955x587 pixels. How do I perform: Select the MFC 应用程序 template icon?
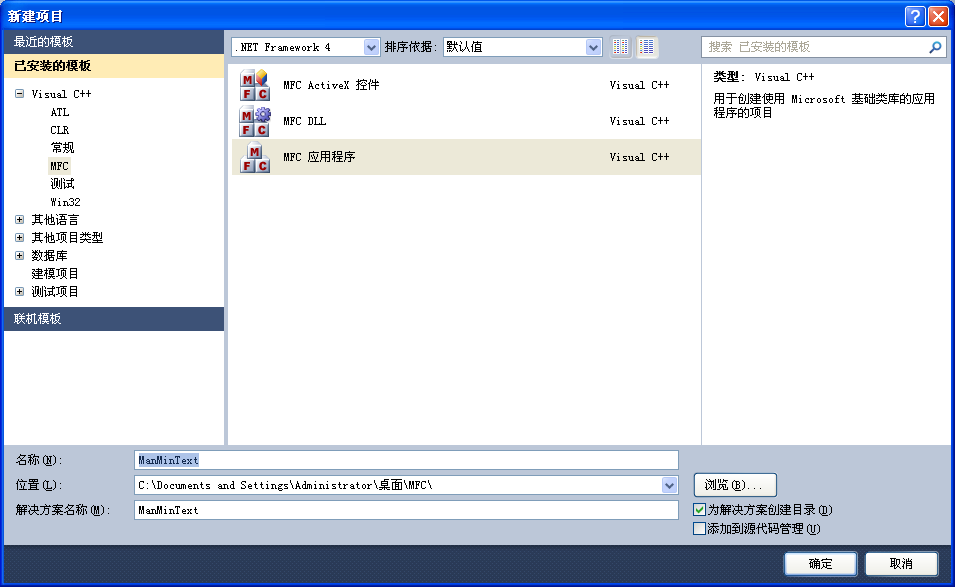[x=255, y=157]
